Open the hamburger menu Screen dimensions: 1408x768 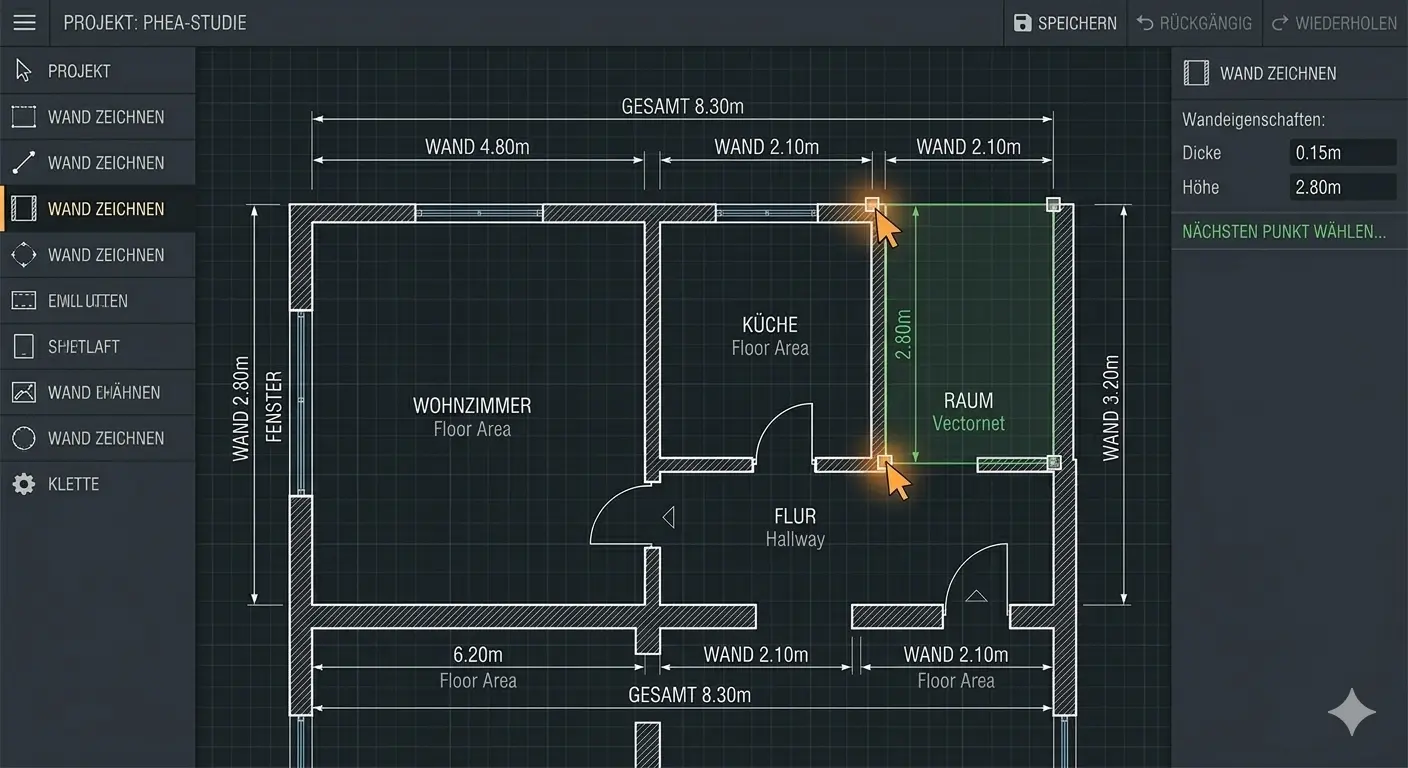(24, 23)
